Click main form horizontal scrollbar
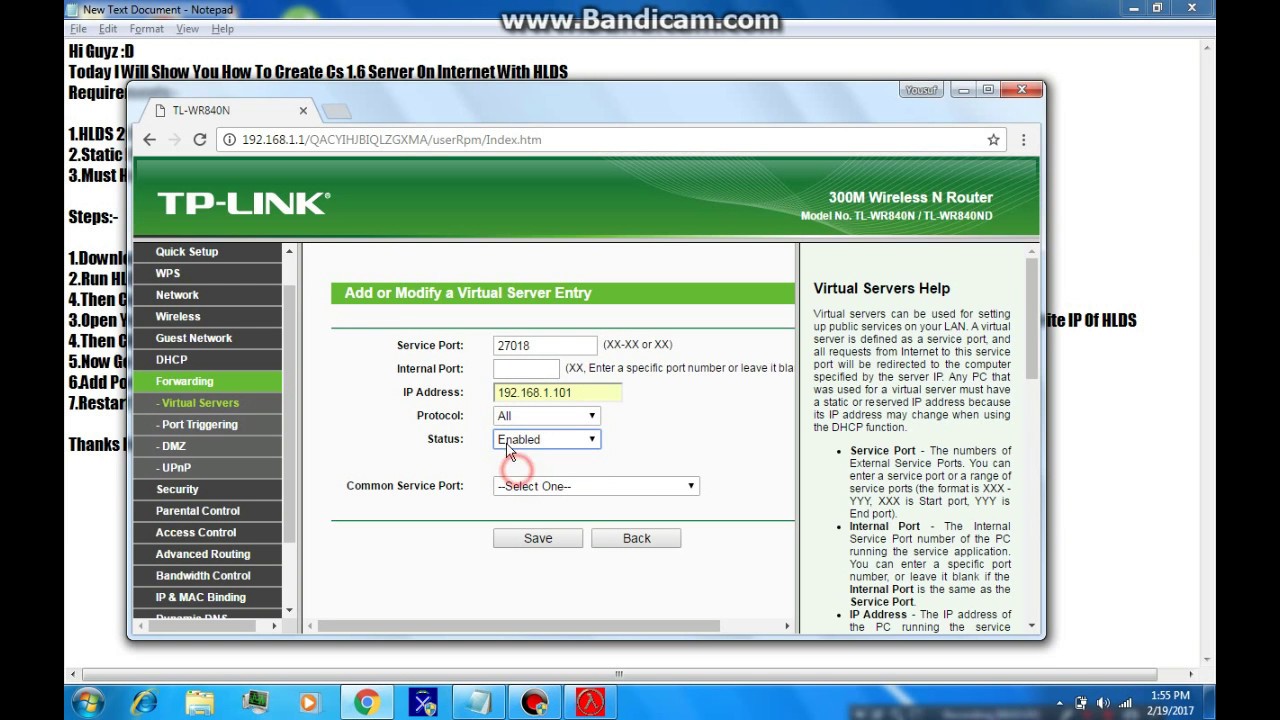 pos(520,626)
